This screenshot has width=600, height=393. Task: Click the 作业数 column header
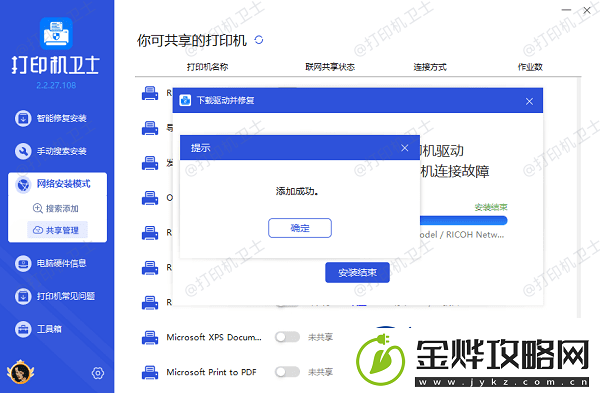530,67
